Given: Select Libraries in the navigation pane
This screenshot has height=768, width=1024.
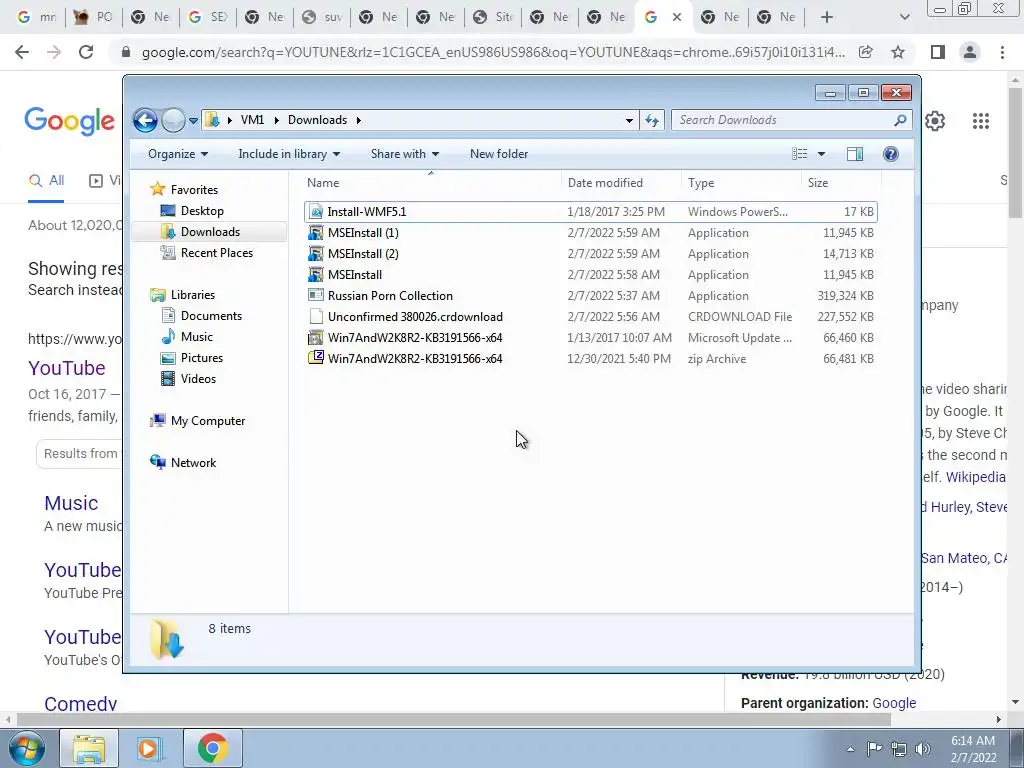Looking at the screenshot, I should (x=193, y=295).
